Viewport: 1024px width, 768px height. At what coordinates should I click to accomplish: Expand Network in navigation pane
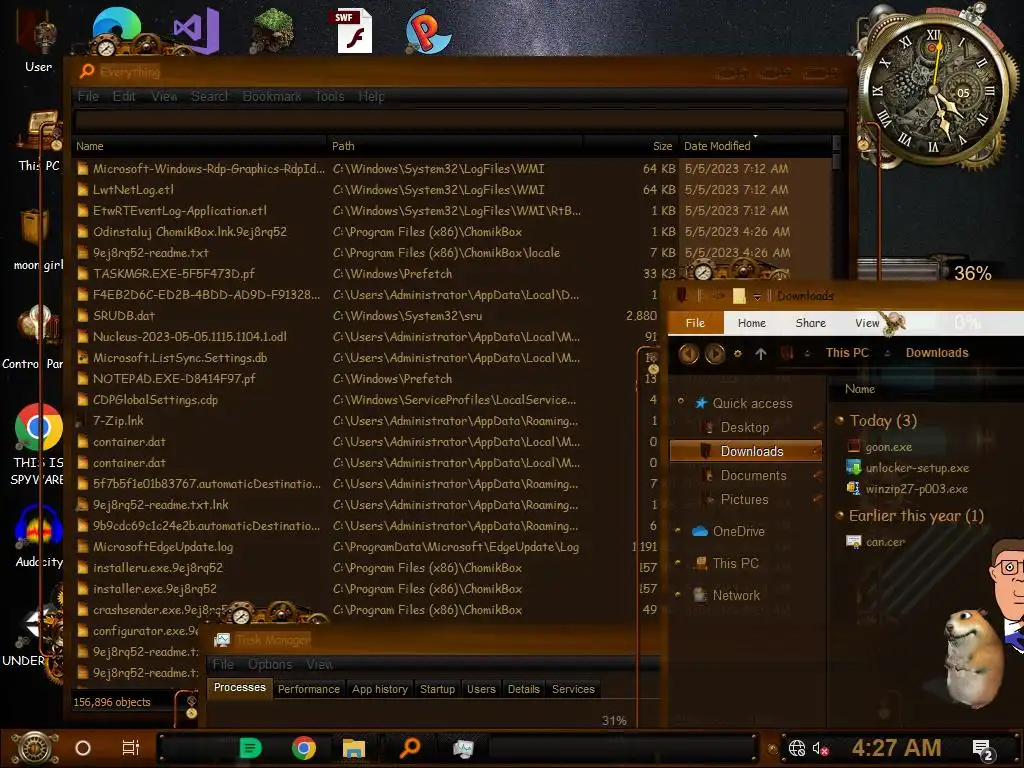[678, 594]
